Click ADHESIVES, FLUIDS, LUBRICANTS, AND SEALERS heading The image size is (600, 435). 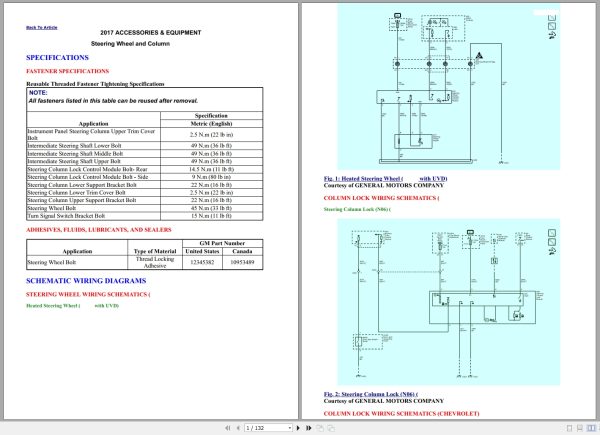pos(99,230)
